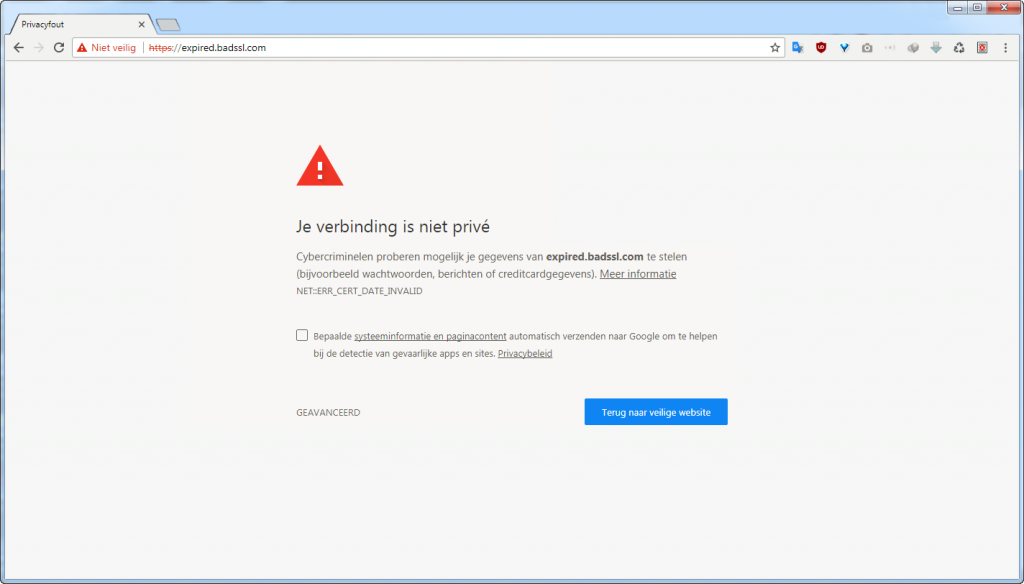This screenshot has height=584, width=1024.
Task: Click the address bar URL field
Action: coord(450,47)
